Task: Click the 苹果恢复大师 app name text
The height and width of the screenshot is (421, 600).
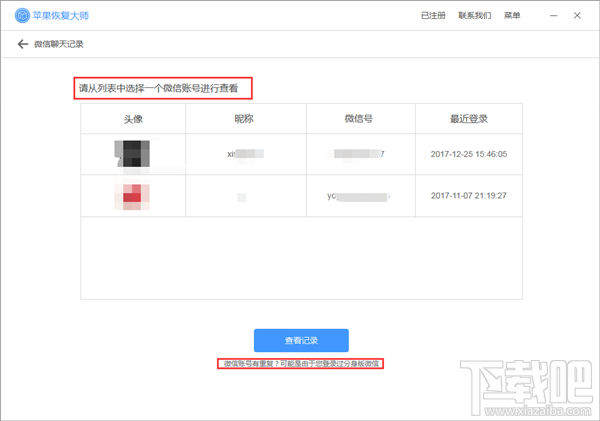Action: [60, 15]
